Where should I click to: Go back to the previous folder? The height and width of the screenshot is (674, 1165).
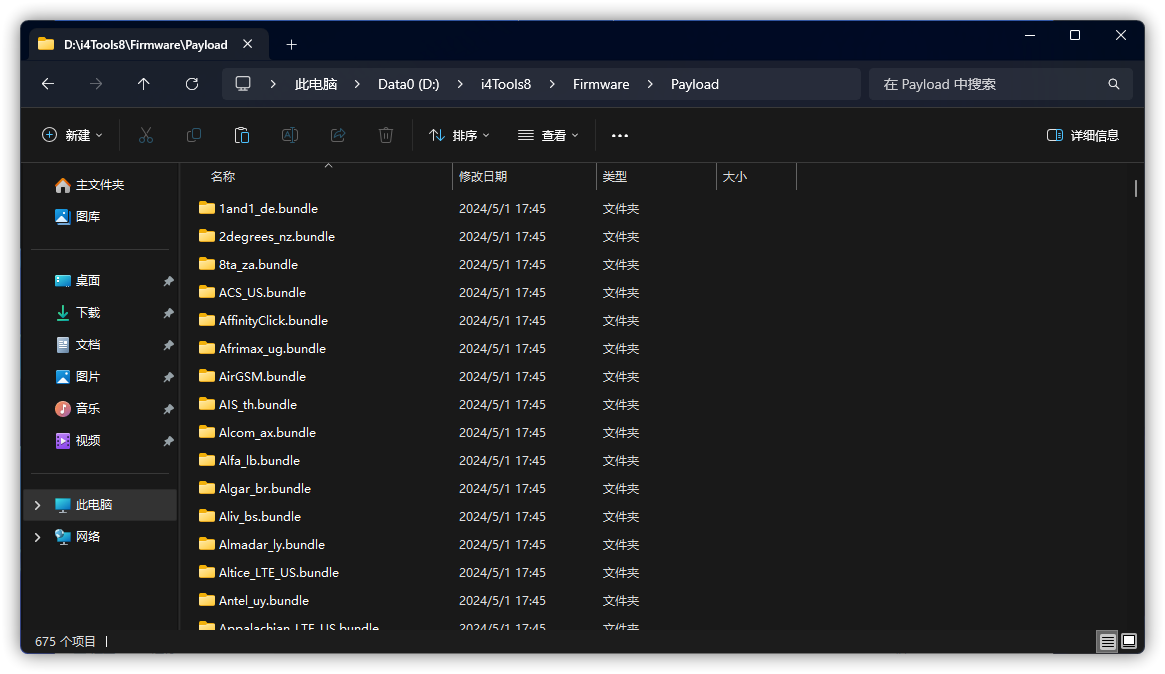tap(48, 84)
